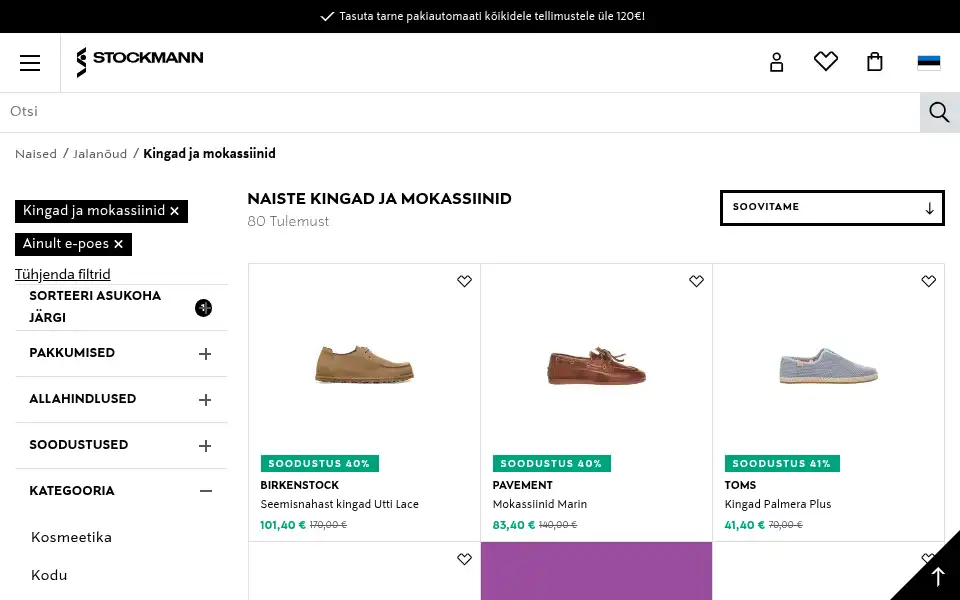Select Kosmeetika category
This screenshot has width=960, height=600.
coord(71,538)
